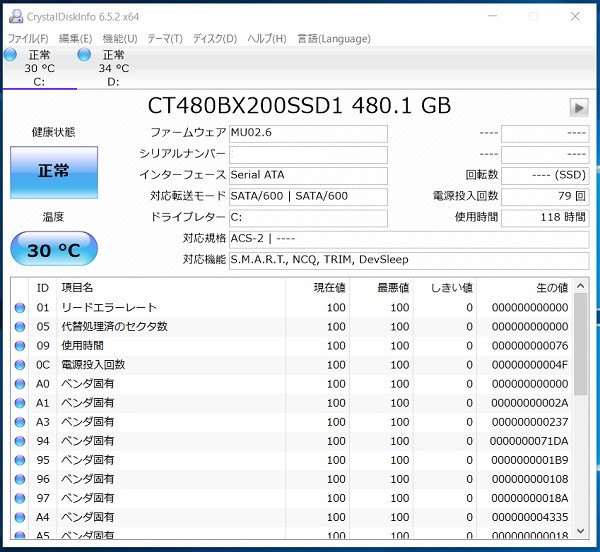Click the SMART list scrollbar thumb
Screen dimensions: 600x552
[580, 344]
